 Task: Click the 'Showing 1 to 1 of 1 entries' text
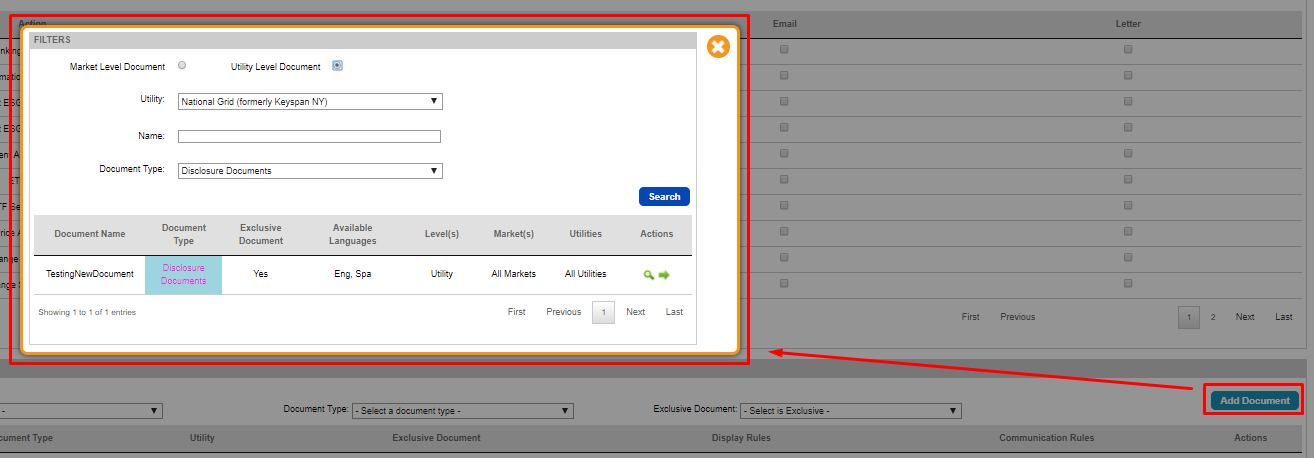(x=87, y=312)
